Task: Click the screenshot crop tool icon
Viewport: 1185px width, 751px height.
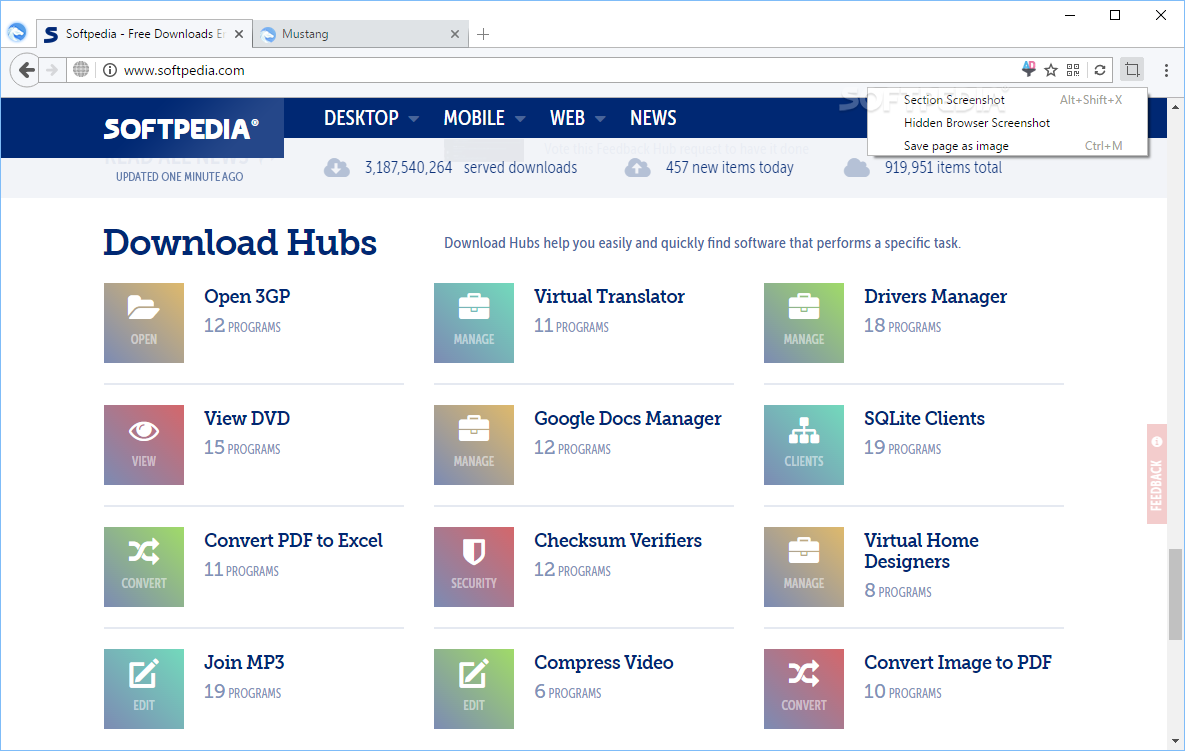Action: pos(1131,70)
